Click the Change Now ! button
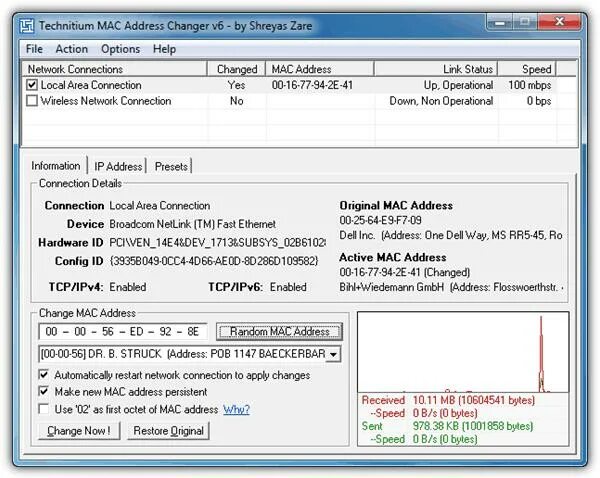This screenshot has width=600, height=478. (79, 431)
